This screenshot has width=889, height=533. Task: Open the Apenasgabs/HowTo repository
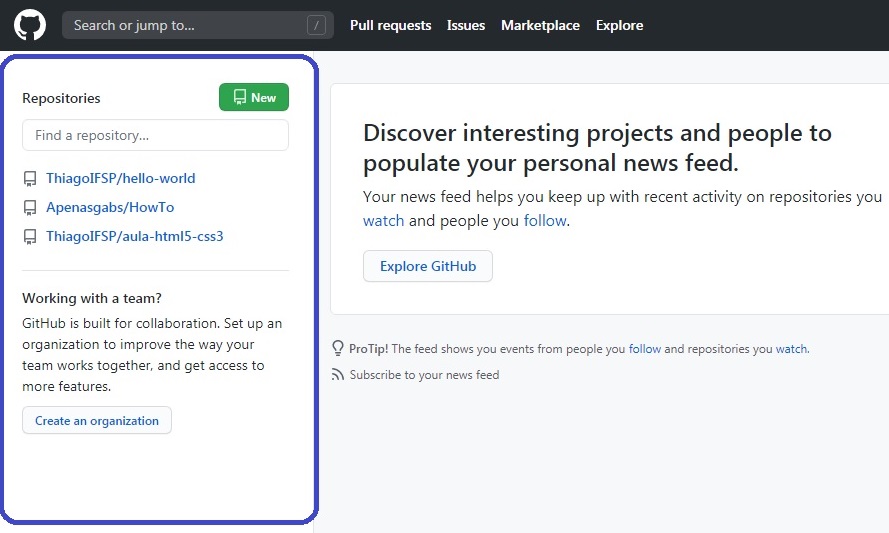coord(110,207)
